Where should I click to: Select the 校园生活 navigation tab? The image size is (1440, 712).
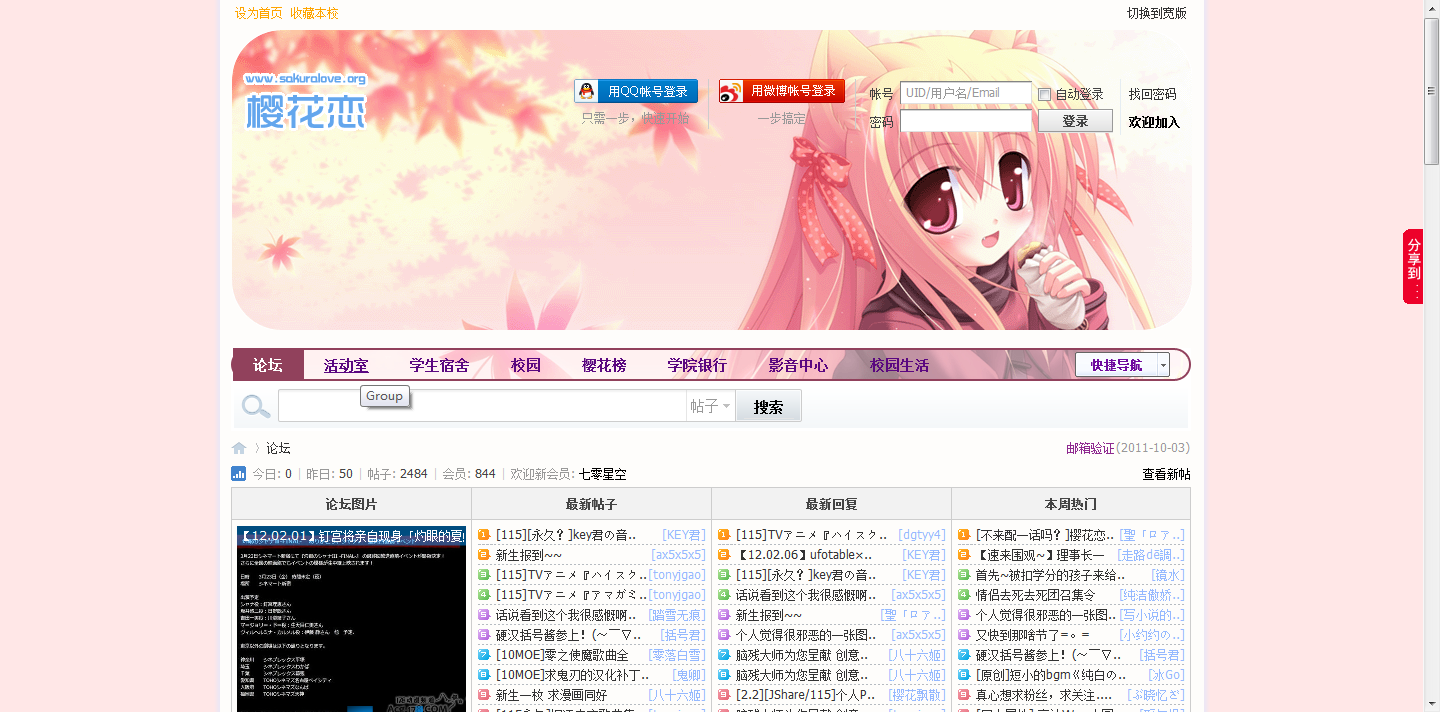point(899,365)
